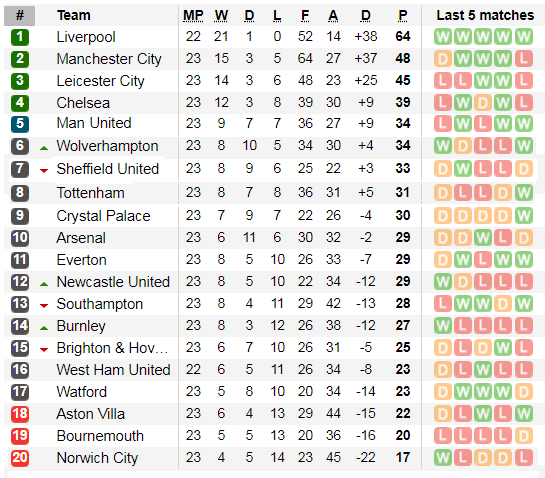
Task: Click Sheffield United's red down-arrow indicator
Action: tap(44, 170)
